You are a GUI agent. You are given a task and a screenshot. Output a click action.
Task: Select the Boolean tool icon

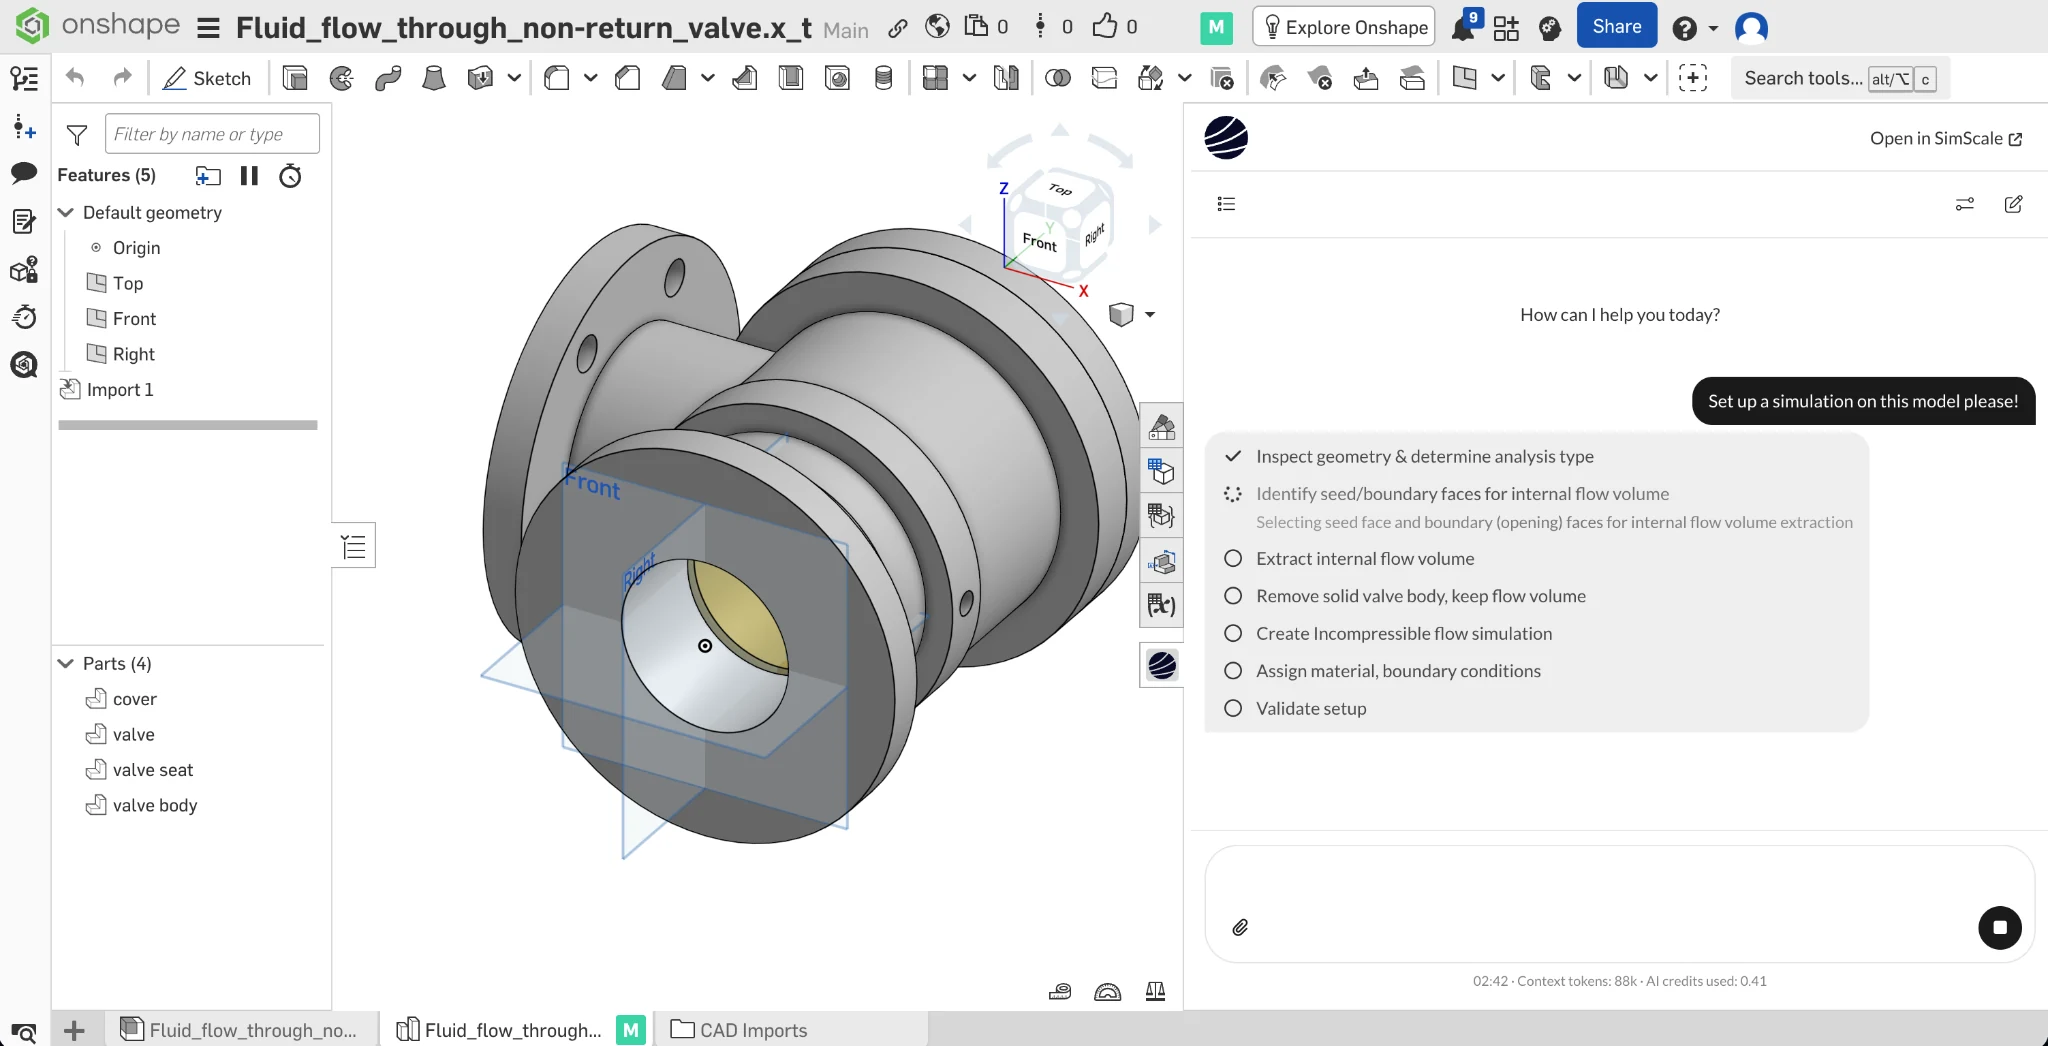[1057, 78]
